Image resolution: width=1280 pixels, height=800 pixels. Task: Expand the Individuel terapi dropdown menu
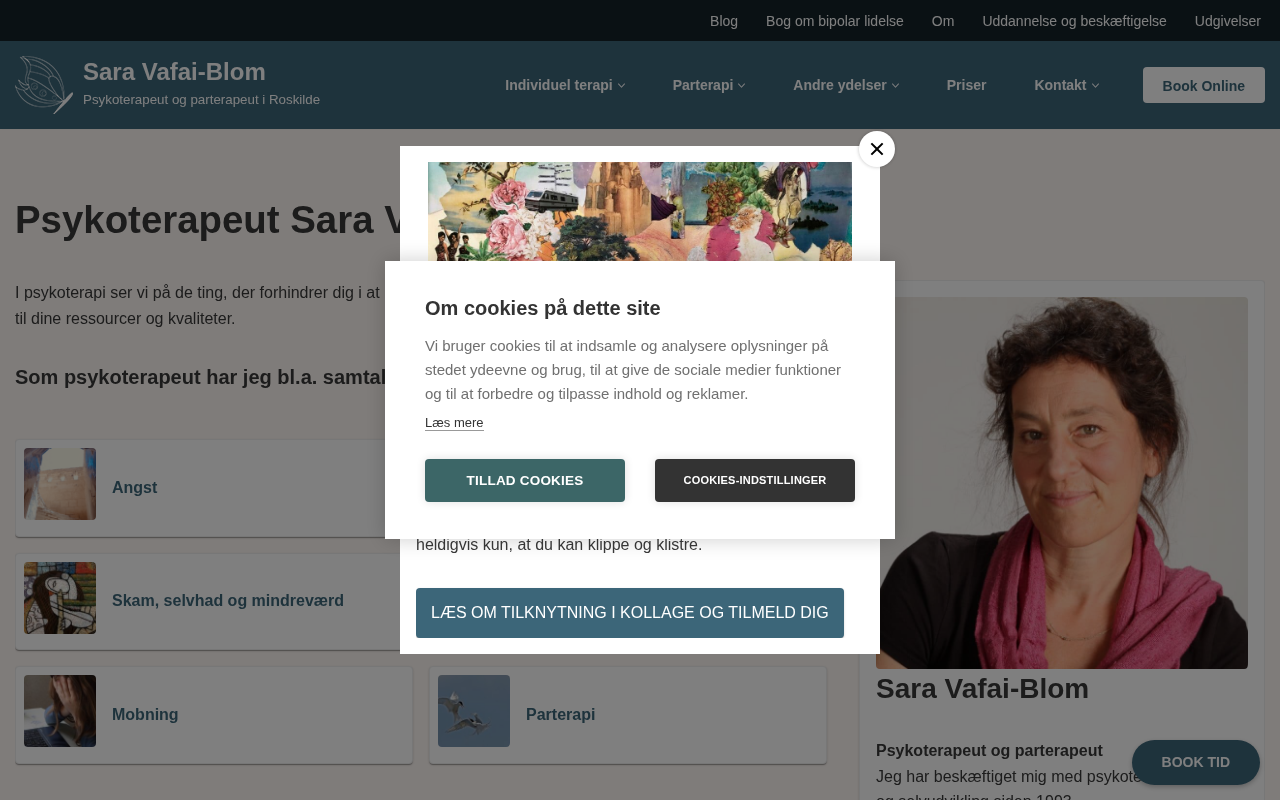[565, 85]
